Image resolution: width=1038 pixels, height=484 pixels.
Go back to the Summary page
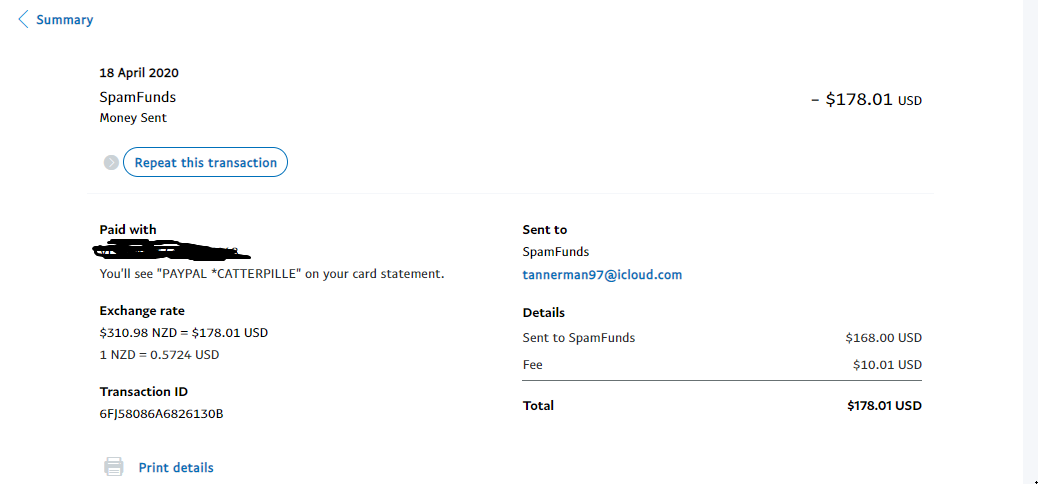pyautogui.click(x=64, y=20)
